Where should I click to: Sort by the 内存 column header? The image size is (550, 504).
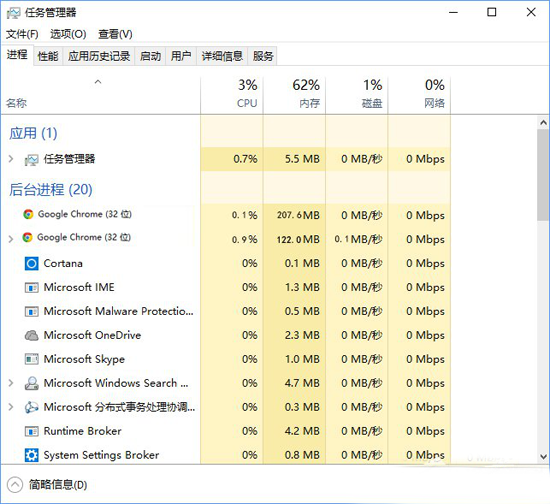click(294, 95)
